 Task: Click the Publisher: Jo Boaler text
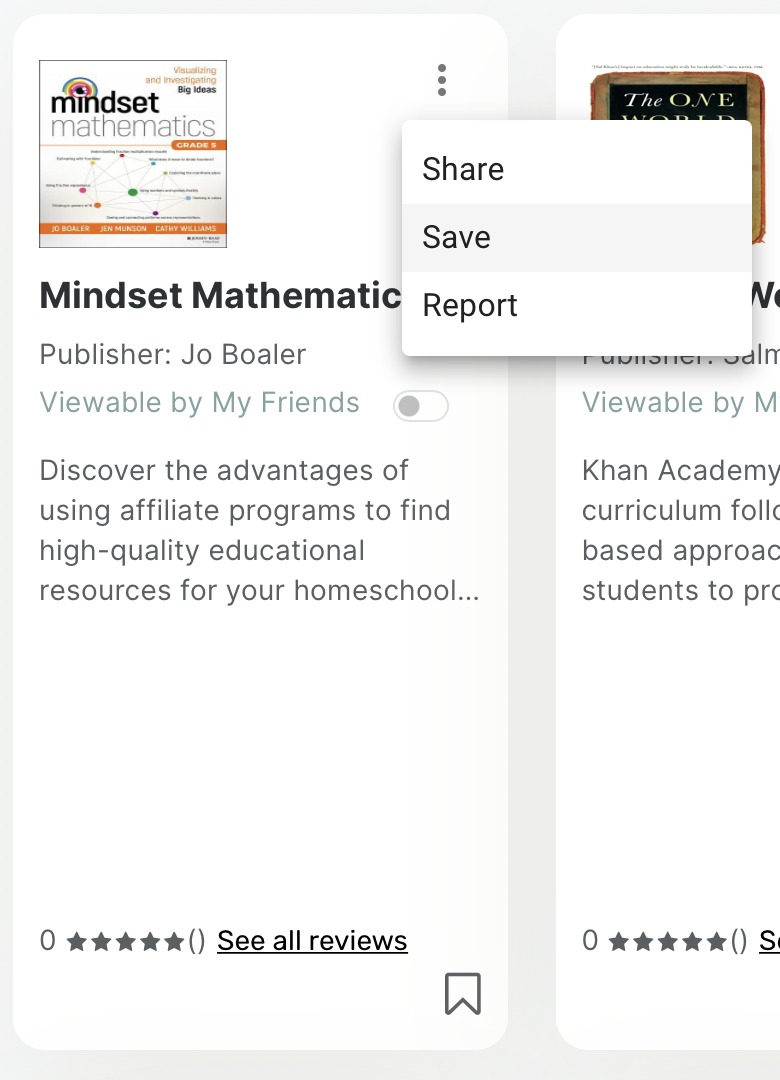tap(173, 354)
